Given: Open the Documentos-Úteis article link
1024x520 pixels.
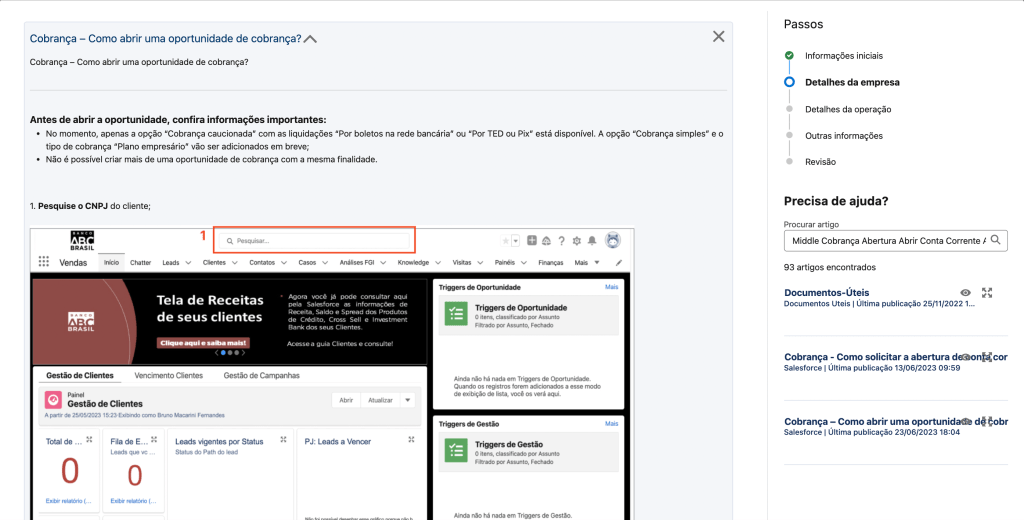Looking at the screenshot, I should pyautogui.click(x=826, y=293).
